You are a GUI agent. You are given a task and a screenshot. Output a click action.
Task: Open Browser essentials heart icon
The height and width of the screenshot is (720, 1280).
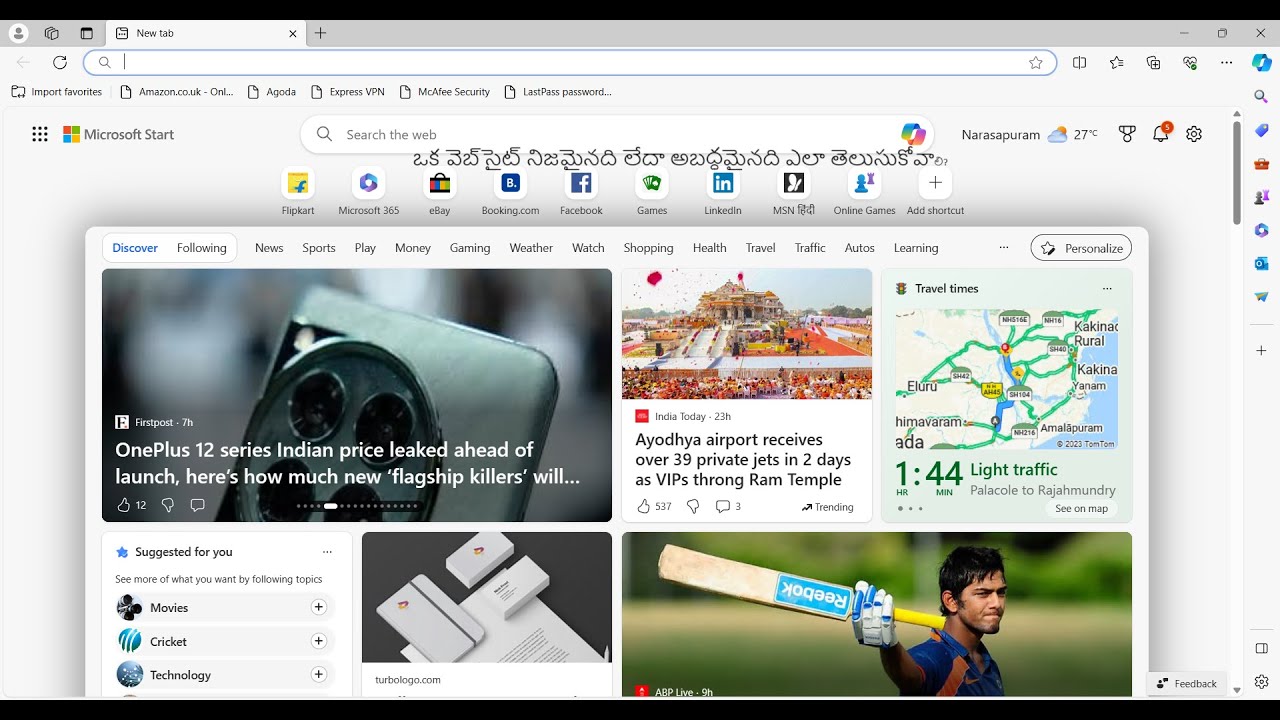(x=1190, y=62)
